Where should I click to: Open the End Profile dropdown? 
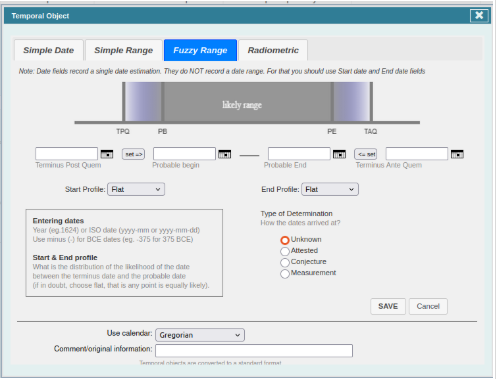tap(330, 189)
